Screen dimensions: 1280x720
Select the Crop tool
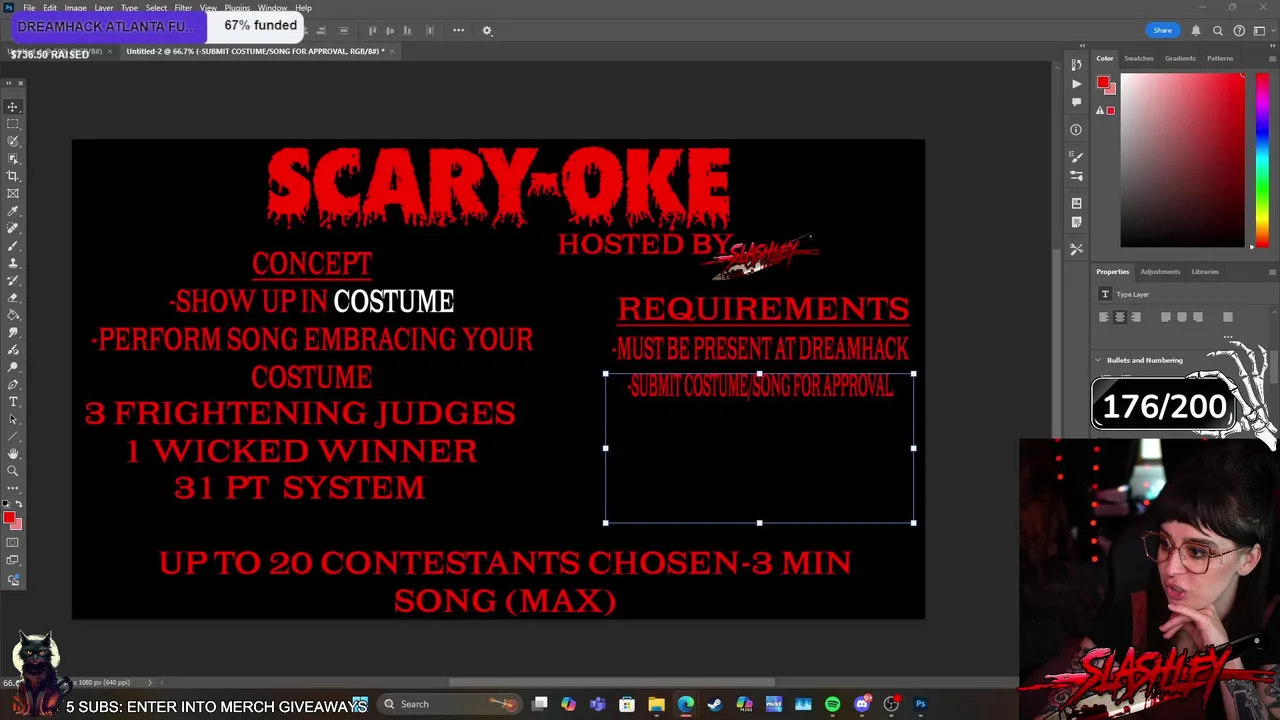click(x=13, y=176)
